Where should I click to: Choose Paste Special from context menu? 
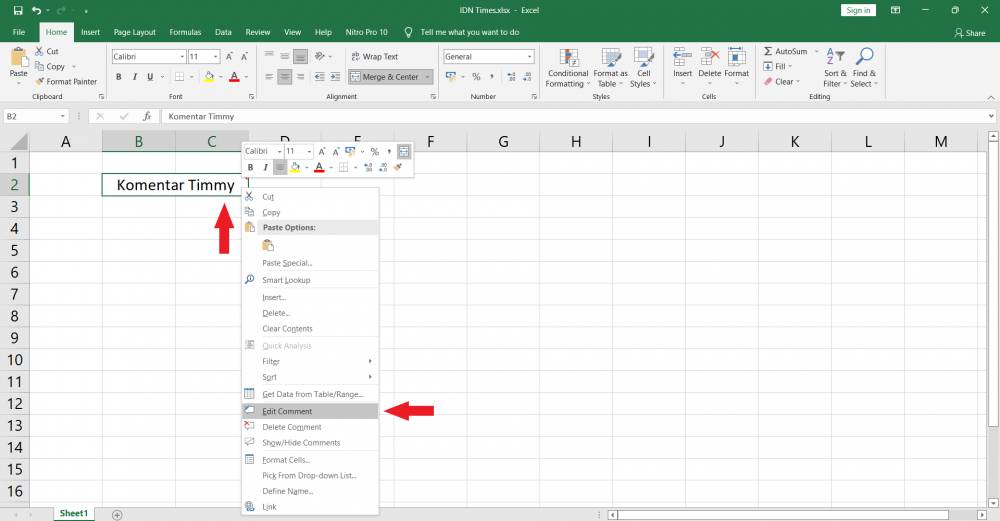click(310, 263)
